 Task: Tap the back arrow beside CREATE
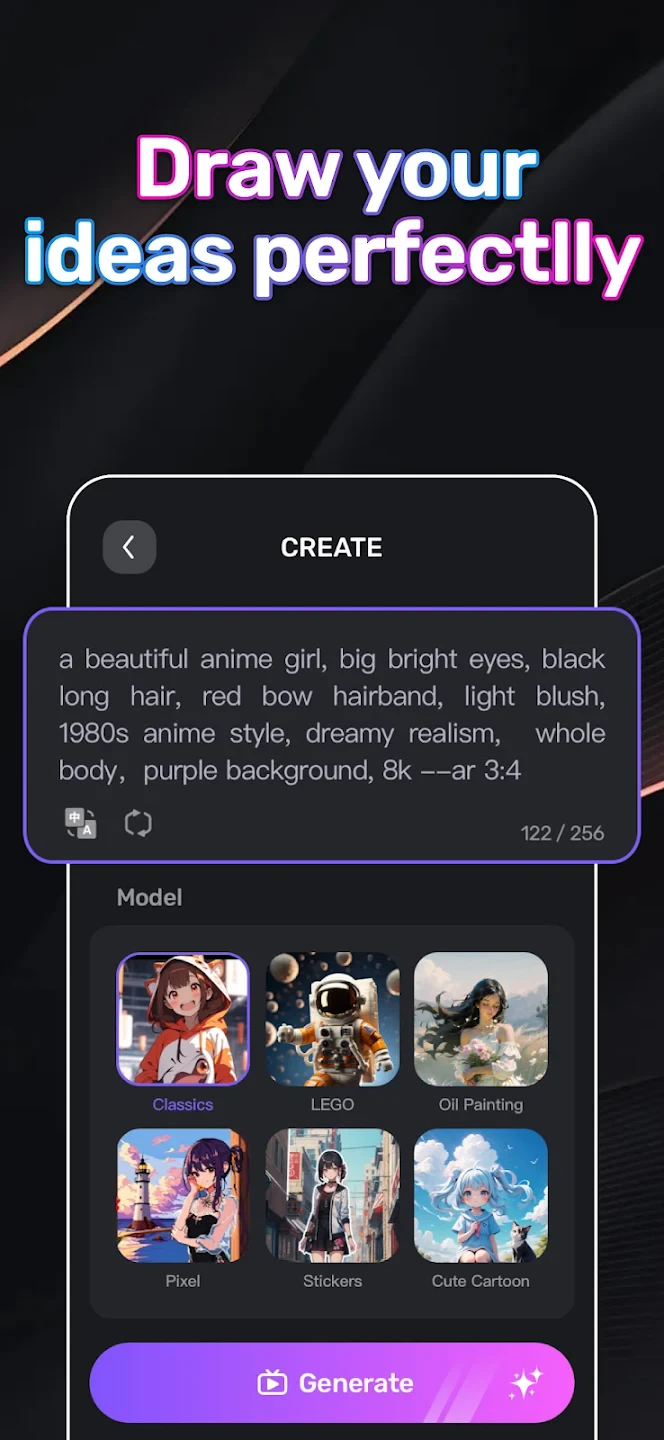pos(129,547)
